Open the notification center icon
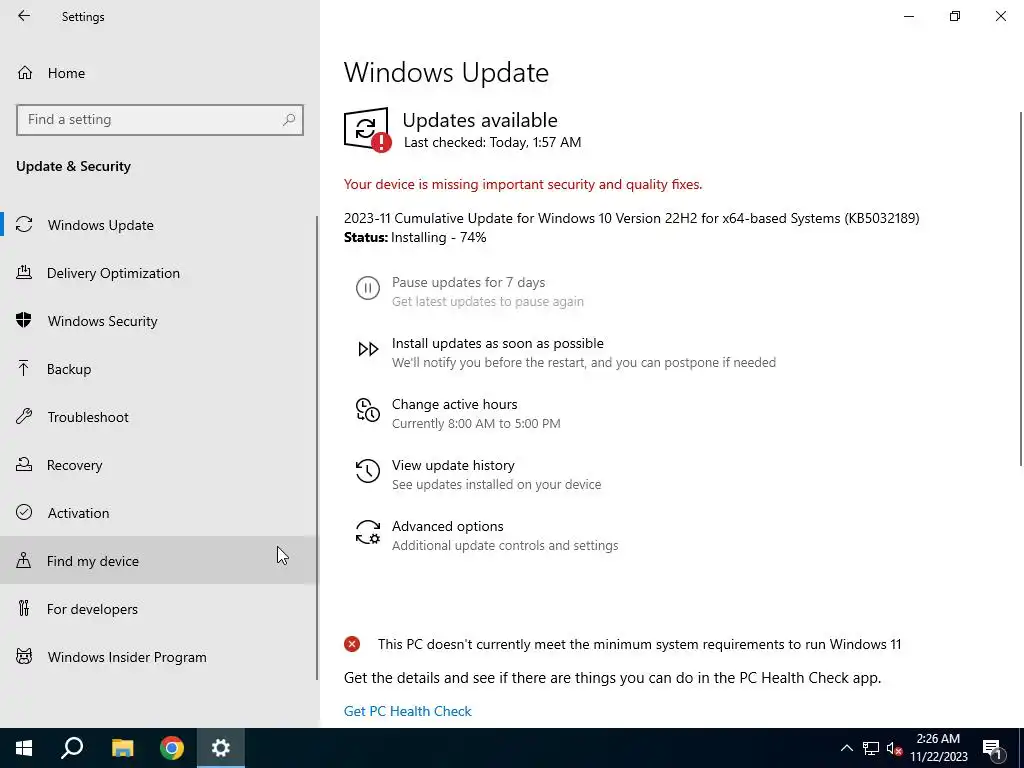Viewport: 1024px width, 768px height. (x=993, y=750)
